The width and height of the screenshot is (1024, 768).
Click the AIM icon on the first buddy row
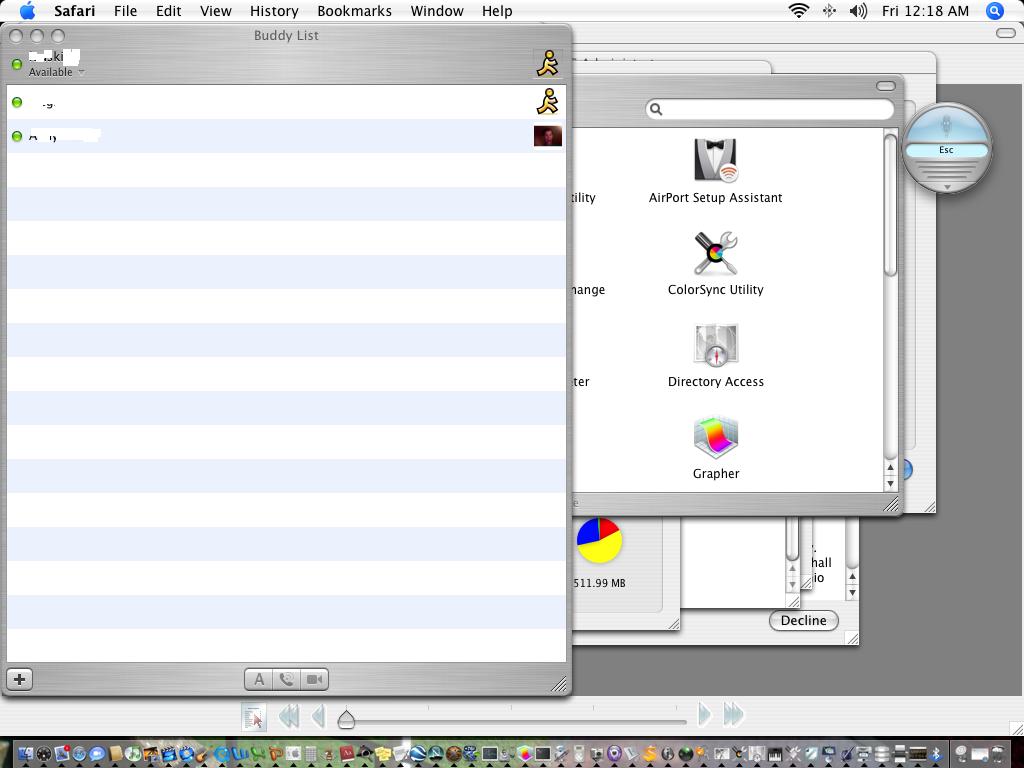click(x=549, y=102)
